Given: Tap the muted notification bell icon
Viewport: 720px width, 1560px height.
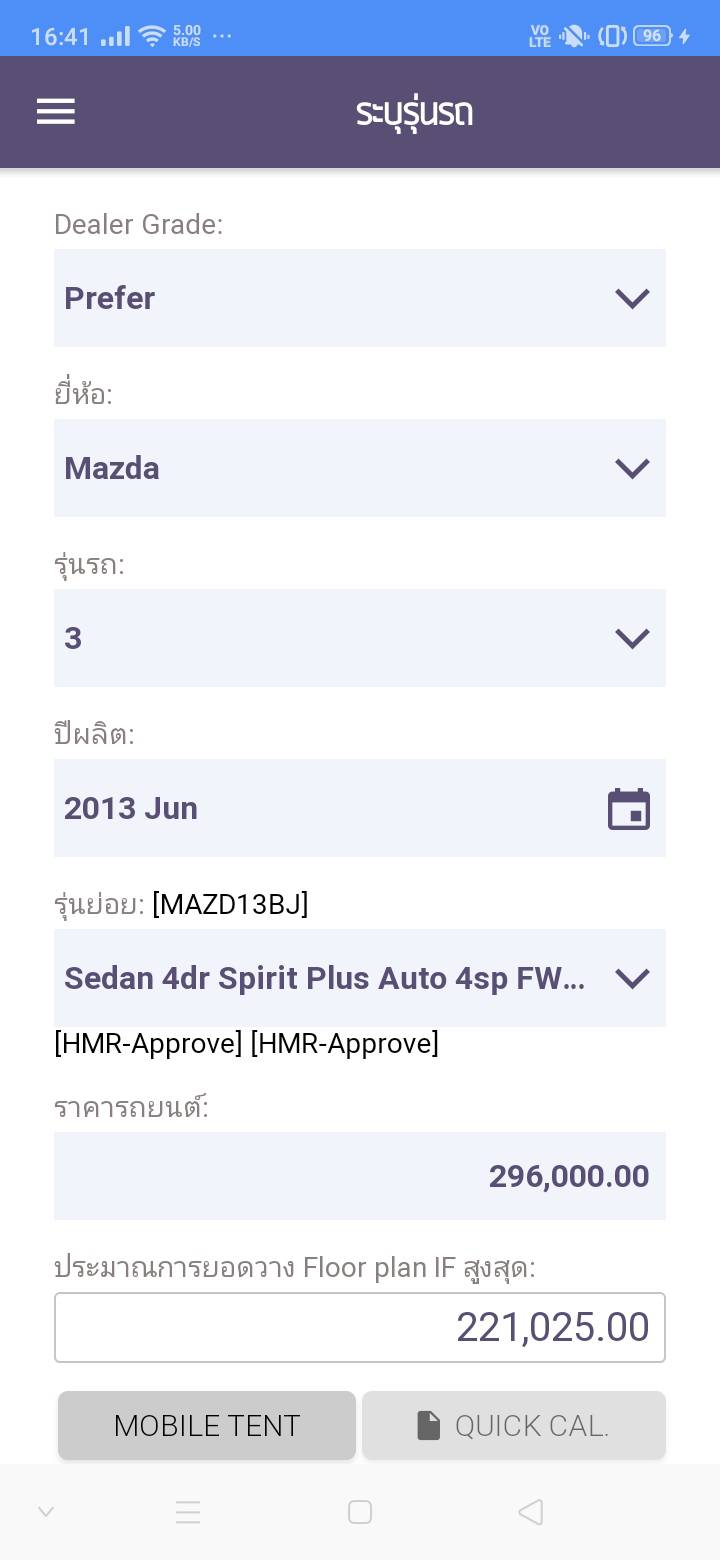Looking at the screenshot, I should [x=574, y=37].
